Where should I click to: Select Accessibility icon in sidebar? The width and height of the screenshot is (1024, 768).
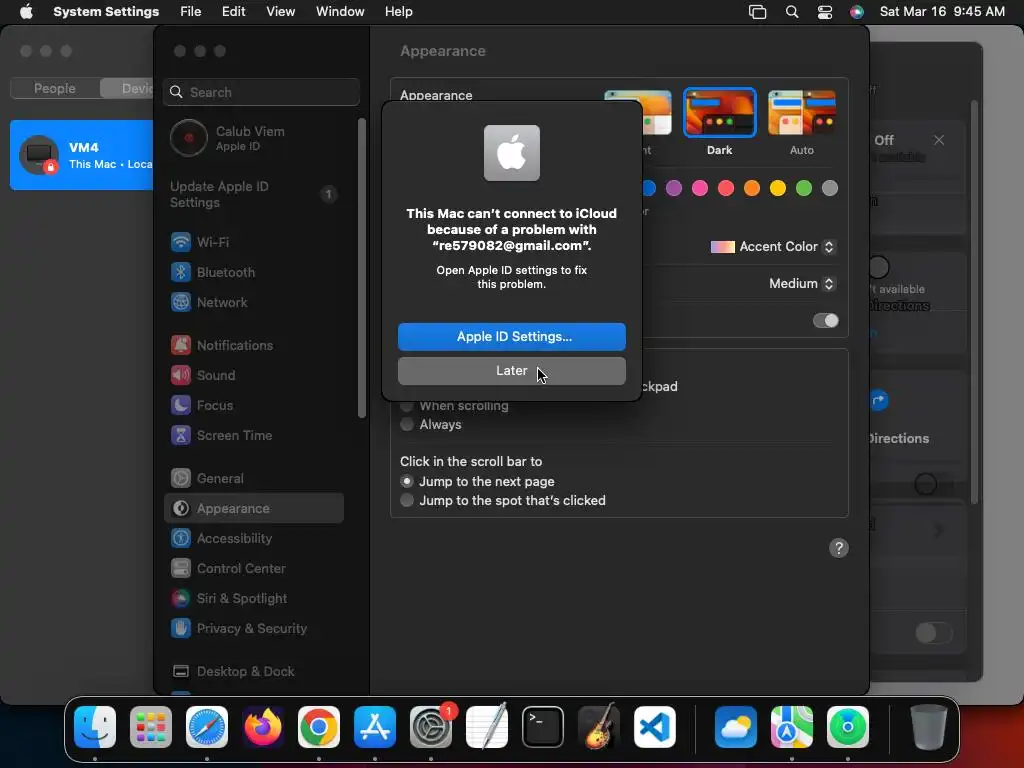181,539
